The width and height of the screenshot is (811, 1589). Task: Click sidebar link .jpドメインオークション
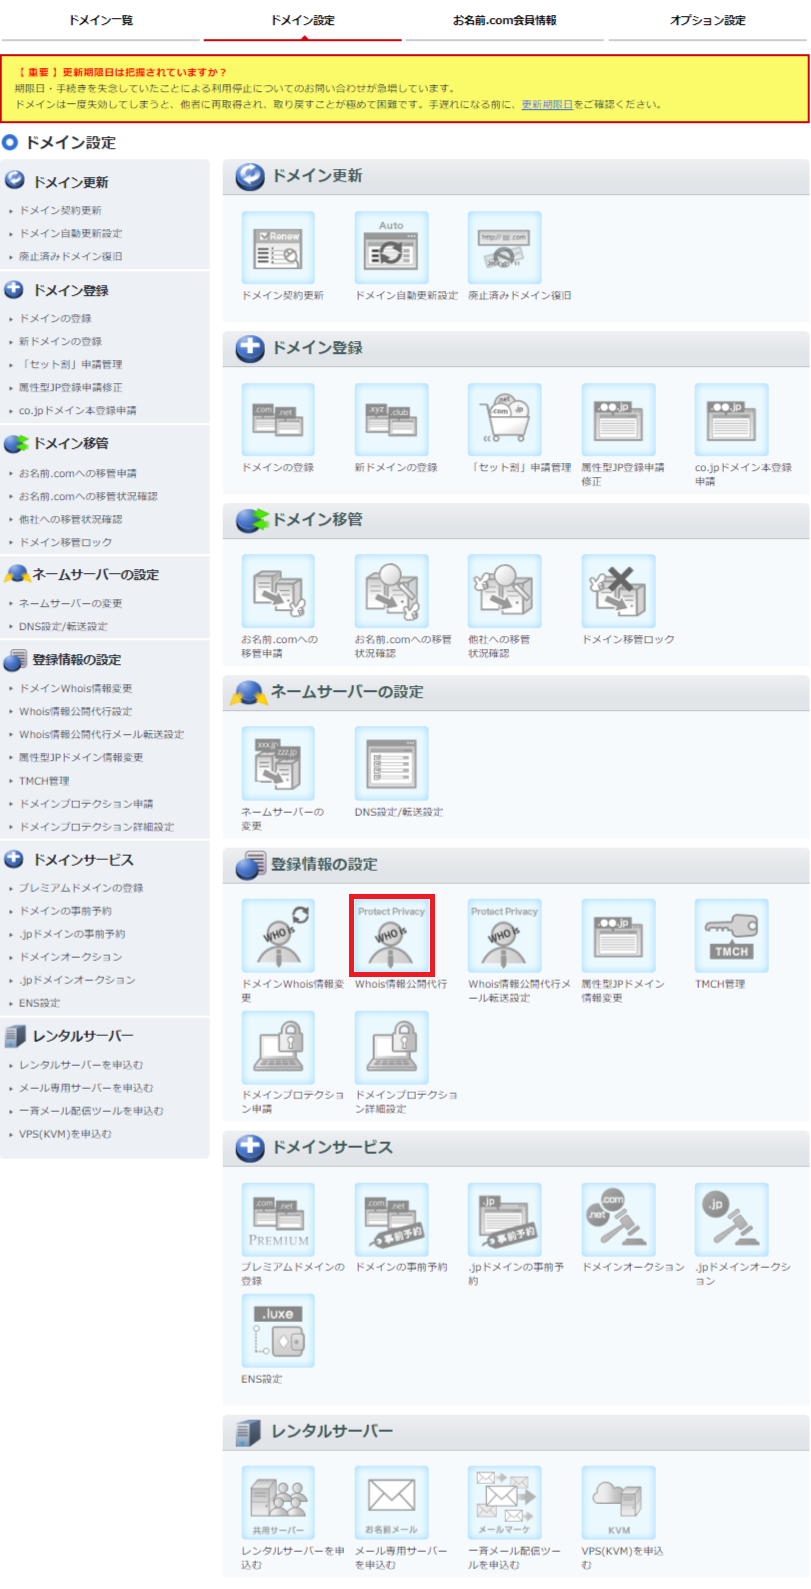[x=77, y=979]
